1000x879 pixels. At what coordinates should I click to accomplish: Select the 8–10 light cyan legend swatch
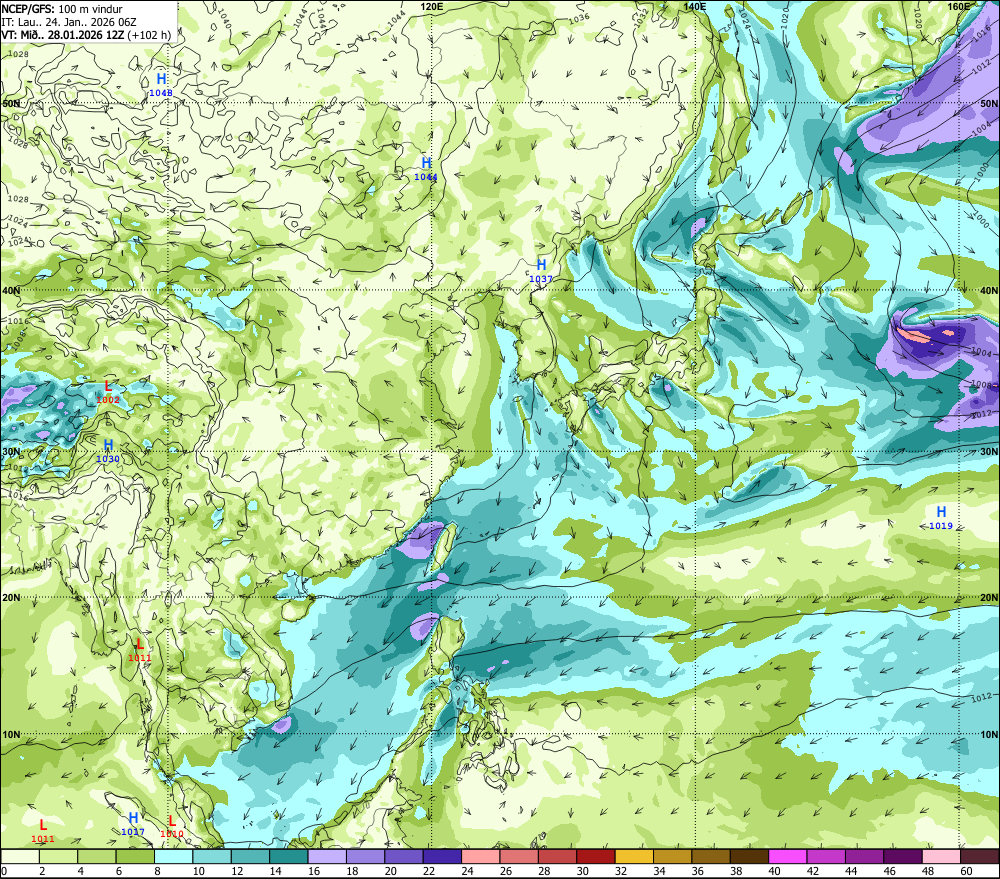pos(173,856)
